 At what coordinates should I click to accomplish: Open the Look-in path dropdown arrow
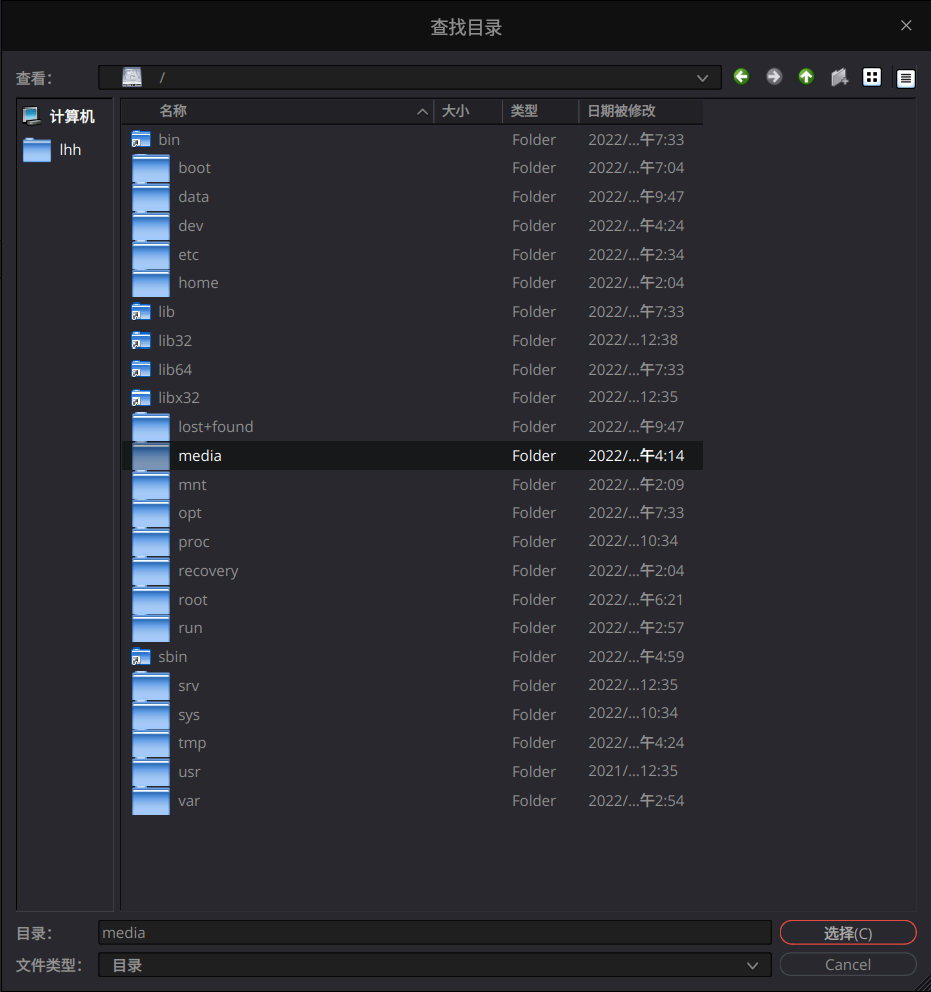tap(702, 78)
